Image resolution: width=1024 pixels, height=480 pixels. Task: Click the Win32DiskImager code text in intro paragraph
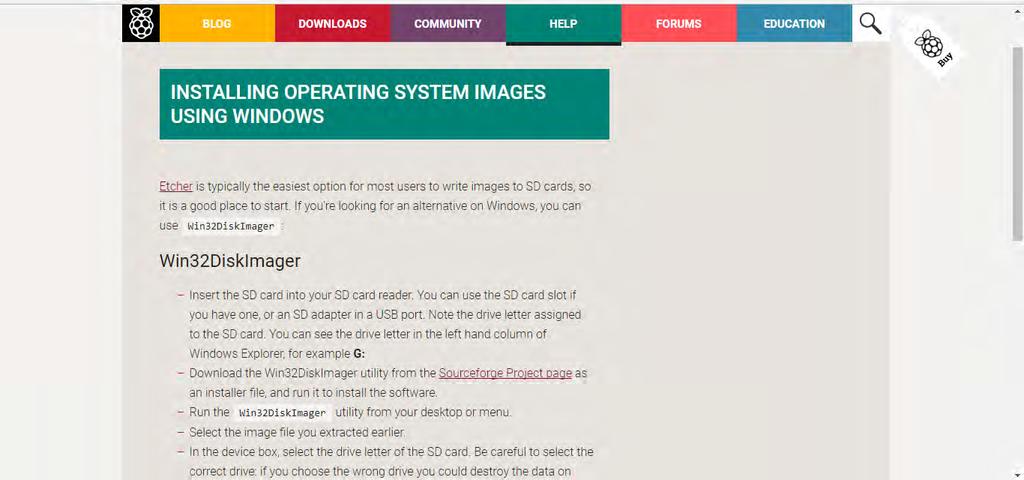pyautogui.click(x=231, y=226)
